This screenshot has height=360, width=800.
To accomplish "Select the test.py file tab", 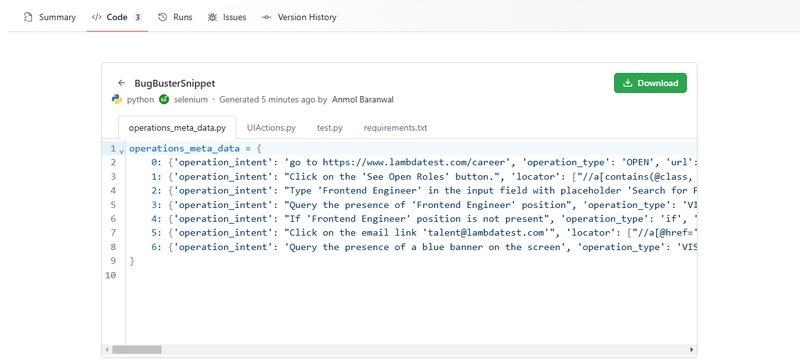I will [x=330, y=128].
